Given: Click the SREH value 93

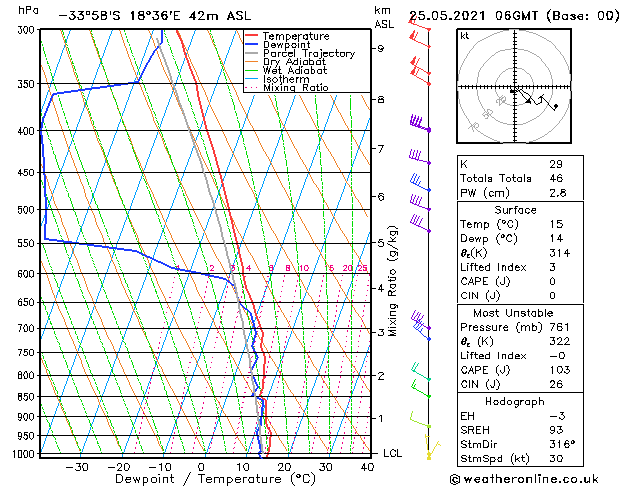Looking at the screenshot, I should point(556,430).
